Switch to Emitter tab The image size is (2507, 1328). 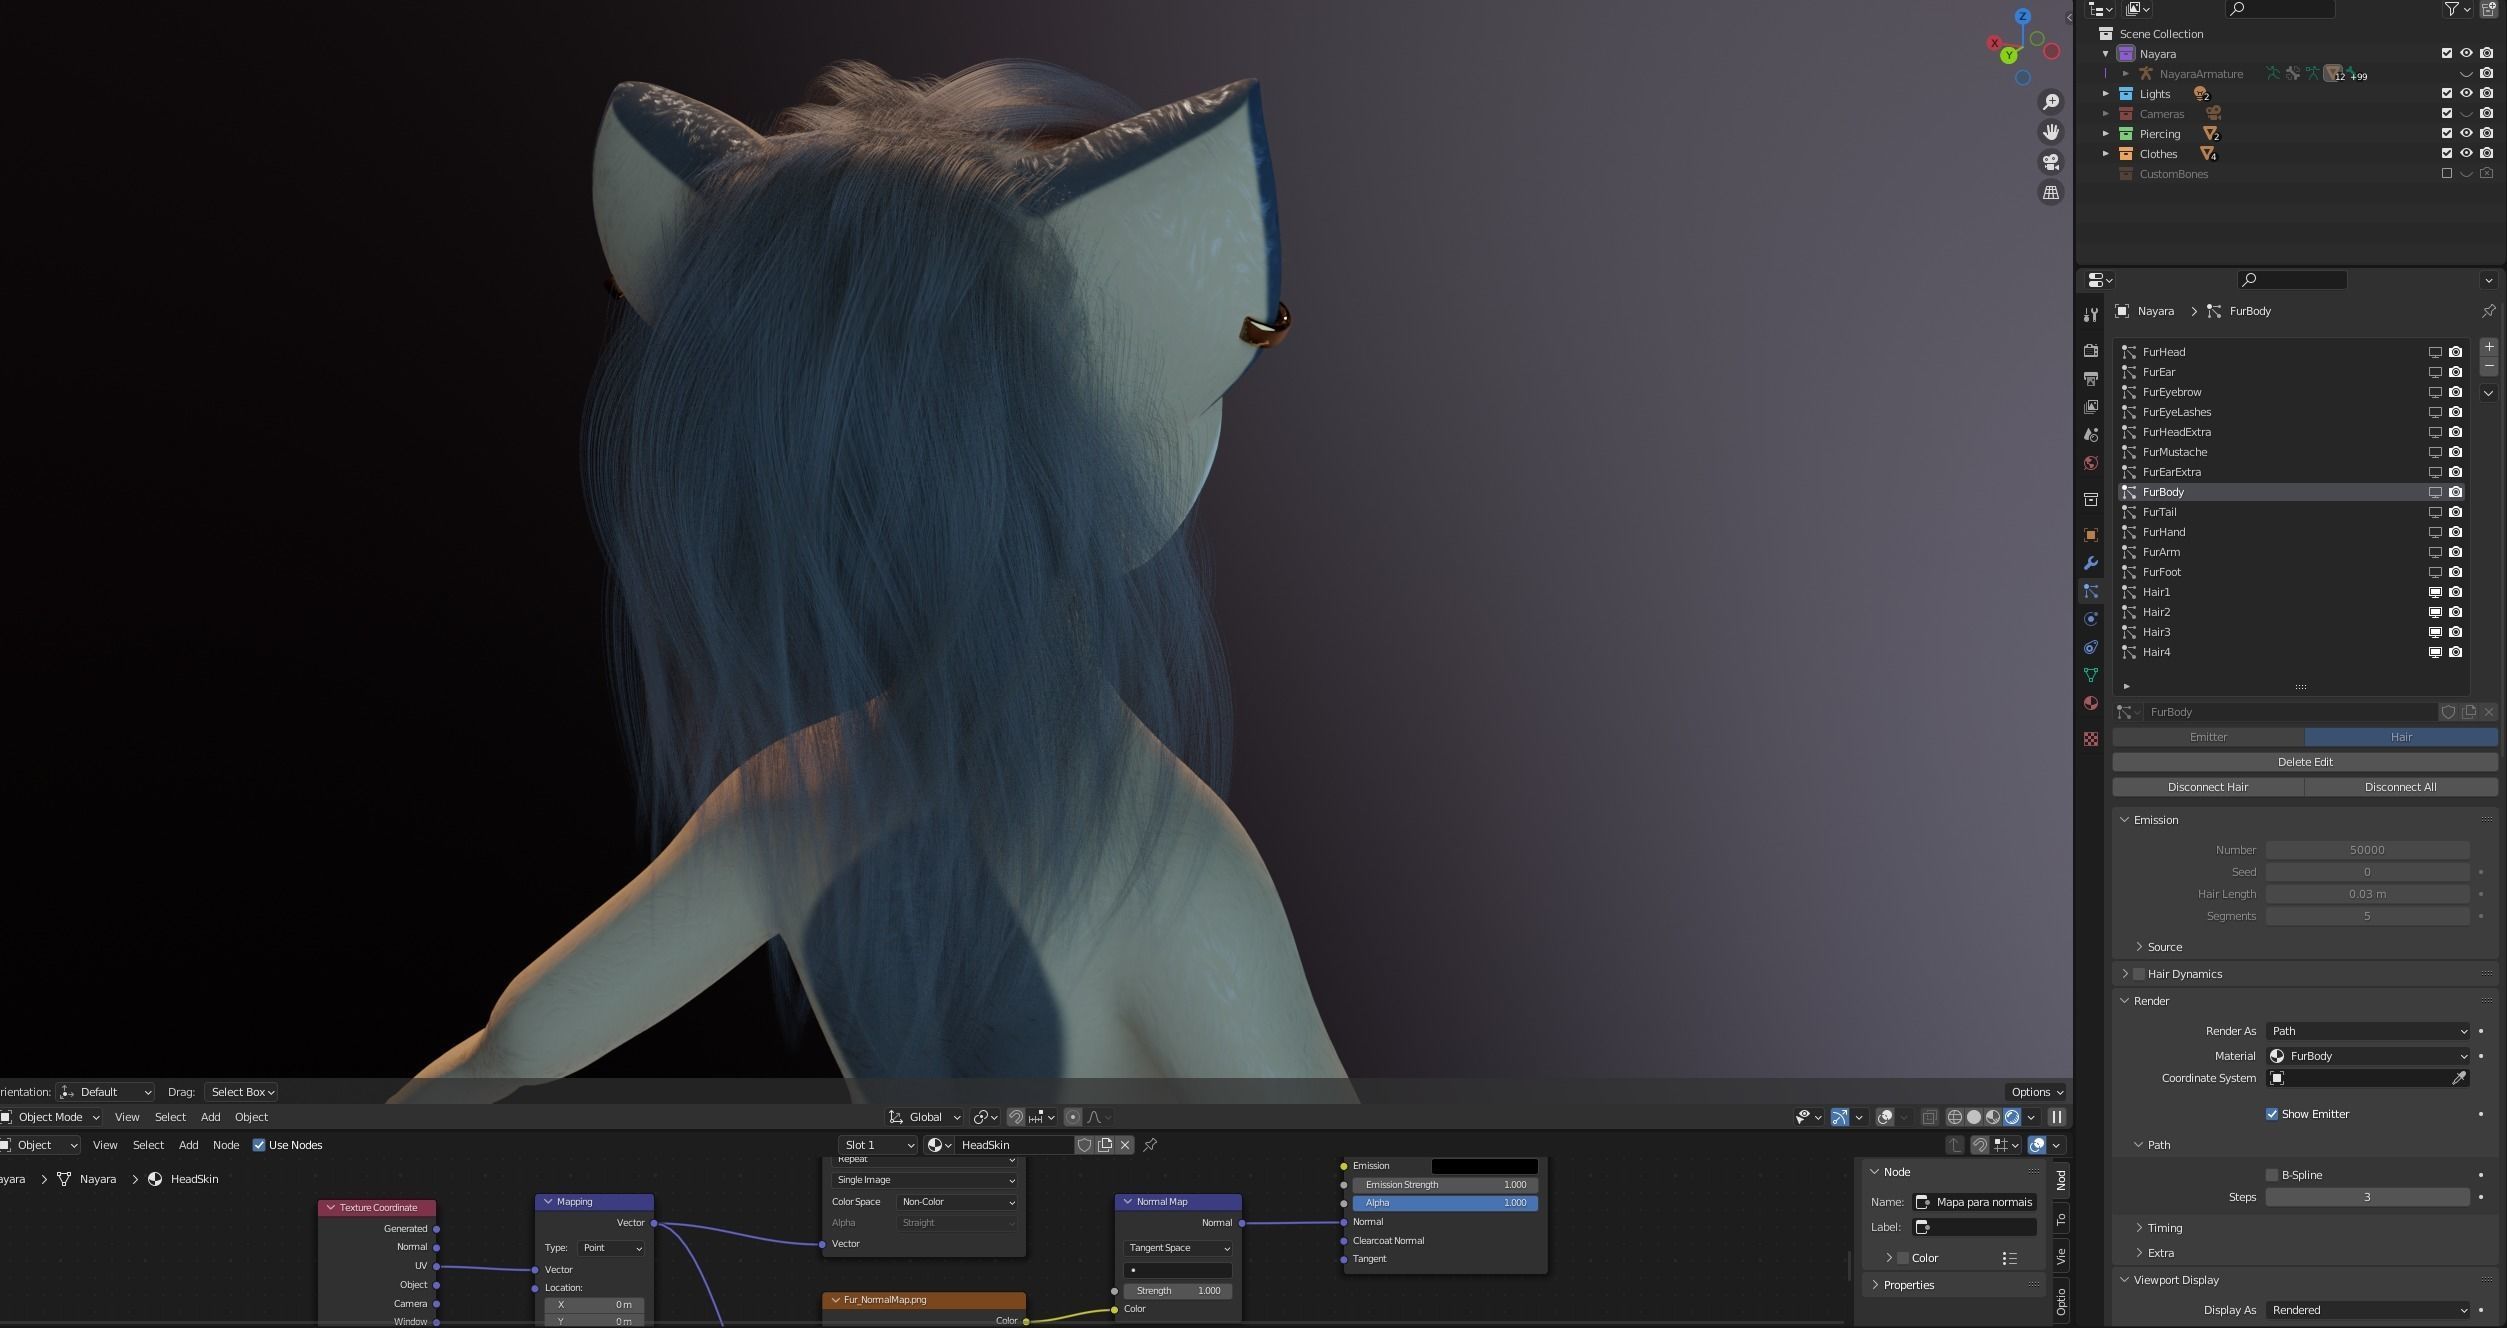(2208, 737)
